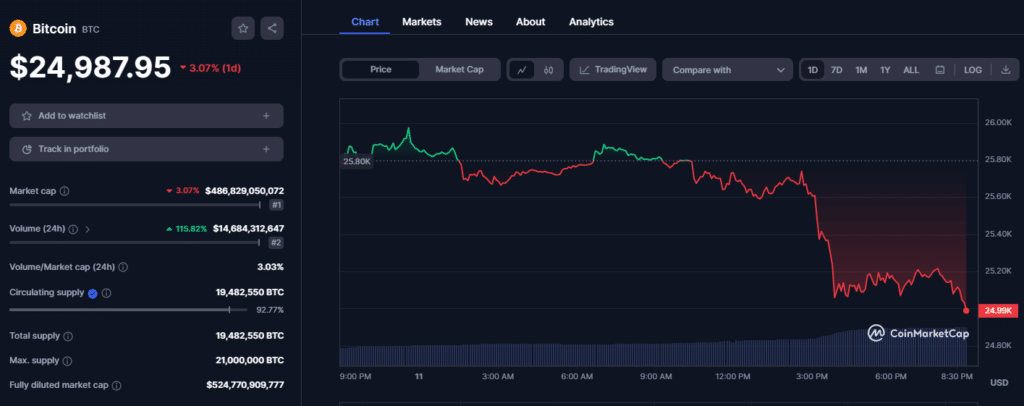Click the USD currency label
1024x406 pixels.
pos(999,383)
